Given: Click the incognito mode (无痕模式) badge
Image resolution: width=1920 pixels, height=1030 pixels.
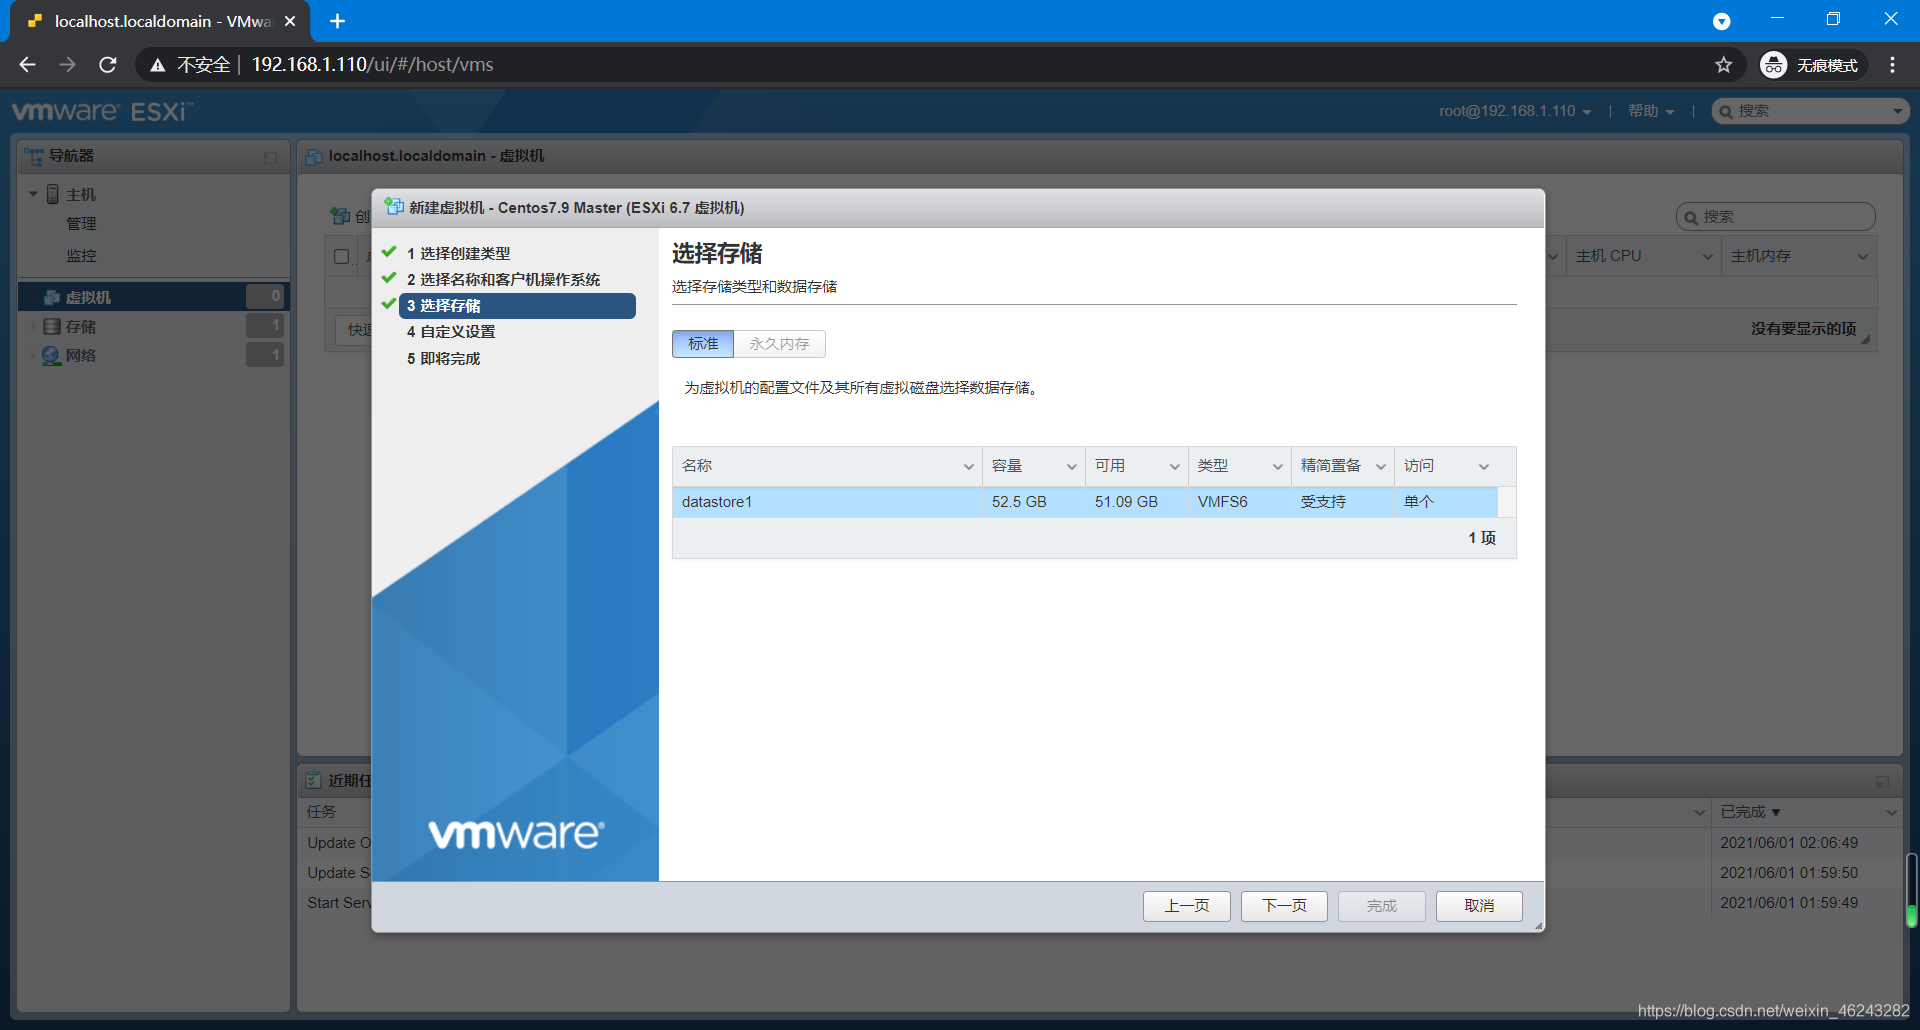Looking at the screenshot, I should pyautogui.click(x=1812, y=65).
